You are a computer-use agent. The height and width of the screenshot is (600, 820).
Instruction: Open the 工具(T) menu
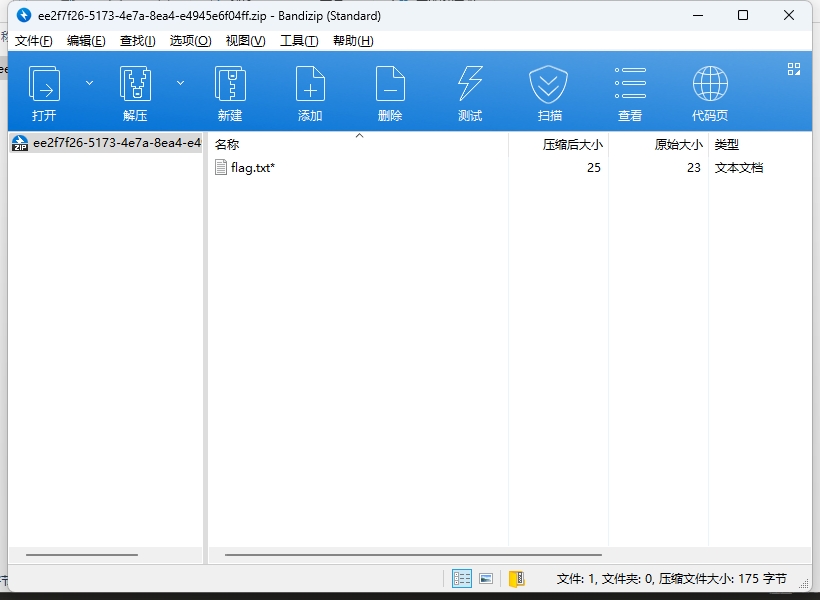(x=299, y=41)
